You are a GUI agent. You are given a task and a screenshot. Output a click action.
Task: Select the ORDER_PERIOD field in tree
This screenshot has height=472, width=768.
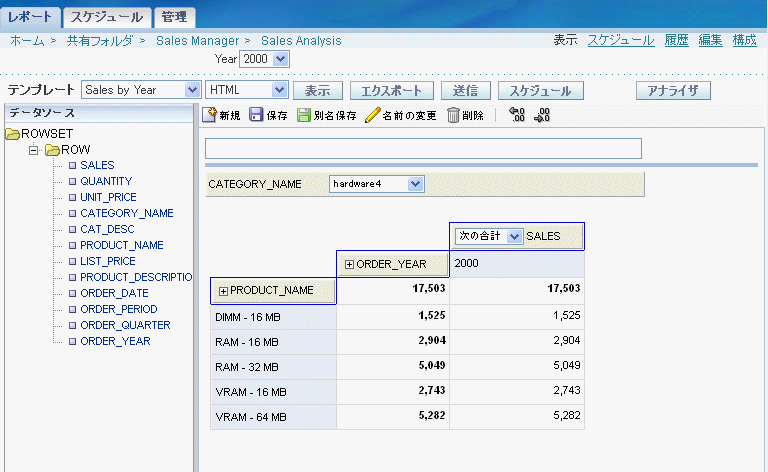119,309
